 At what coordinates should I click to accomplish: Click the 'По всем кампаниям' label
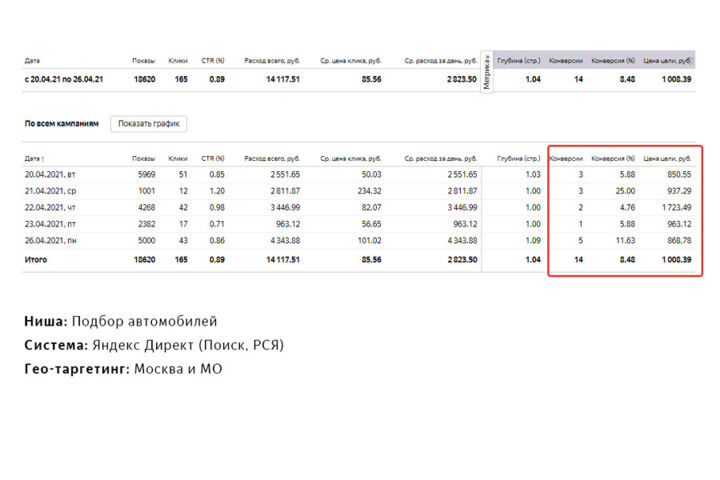(x=62, y=124)
